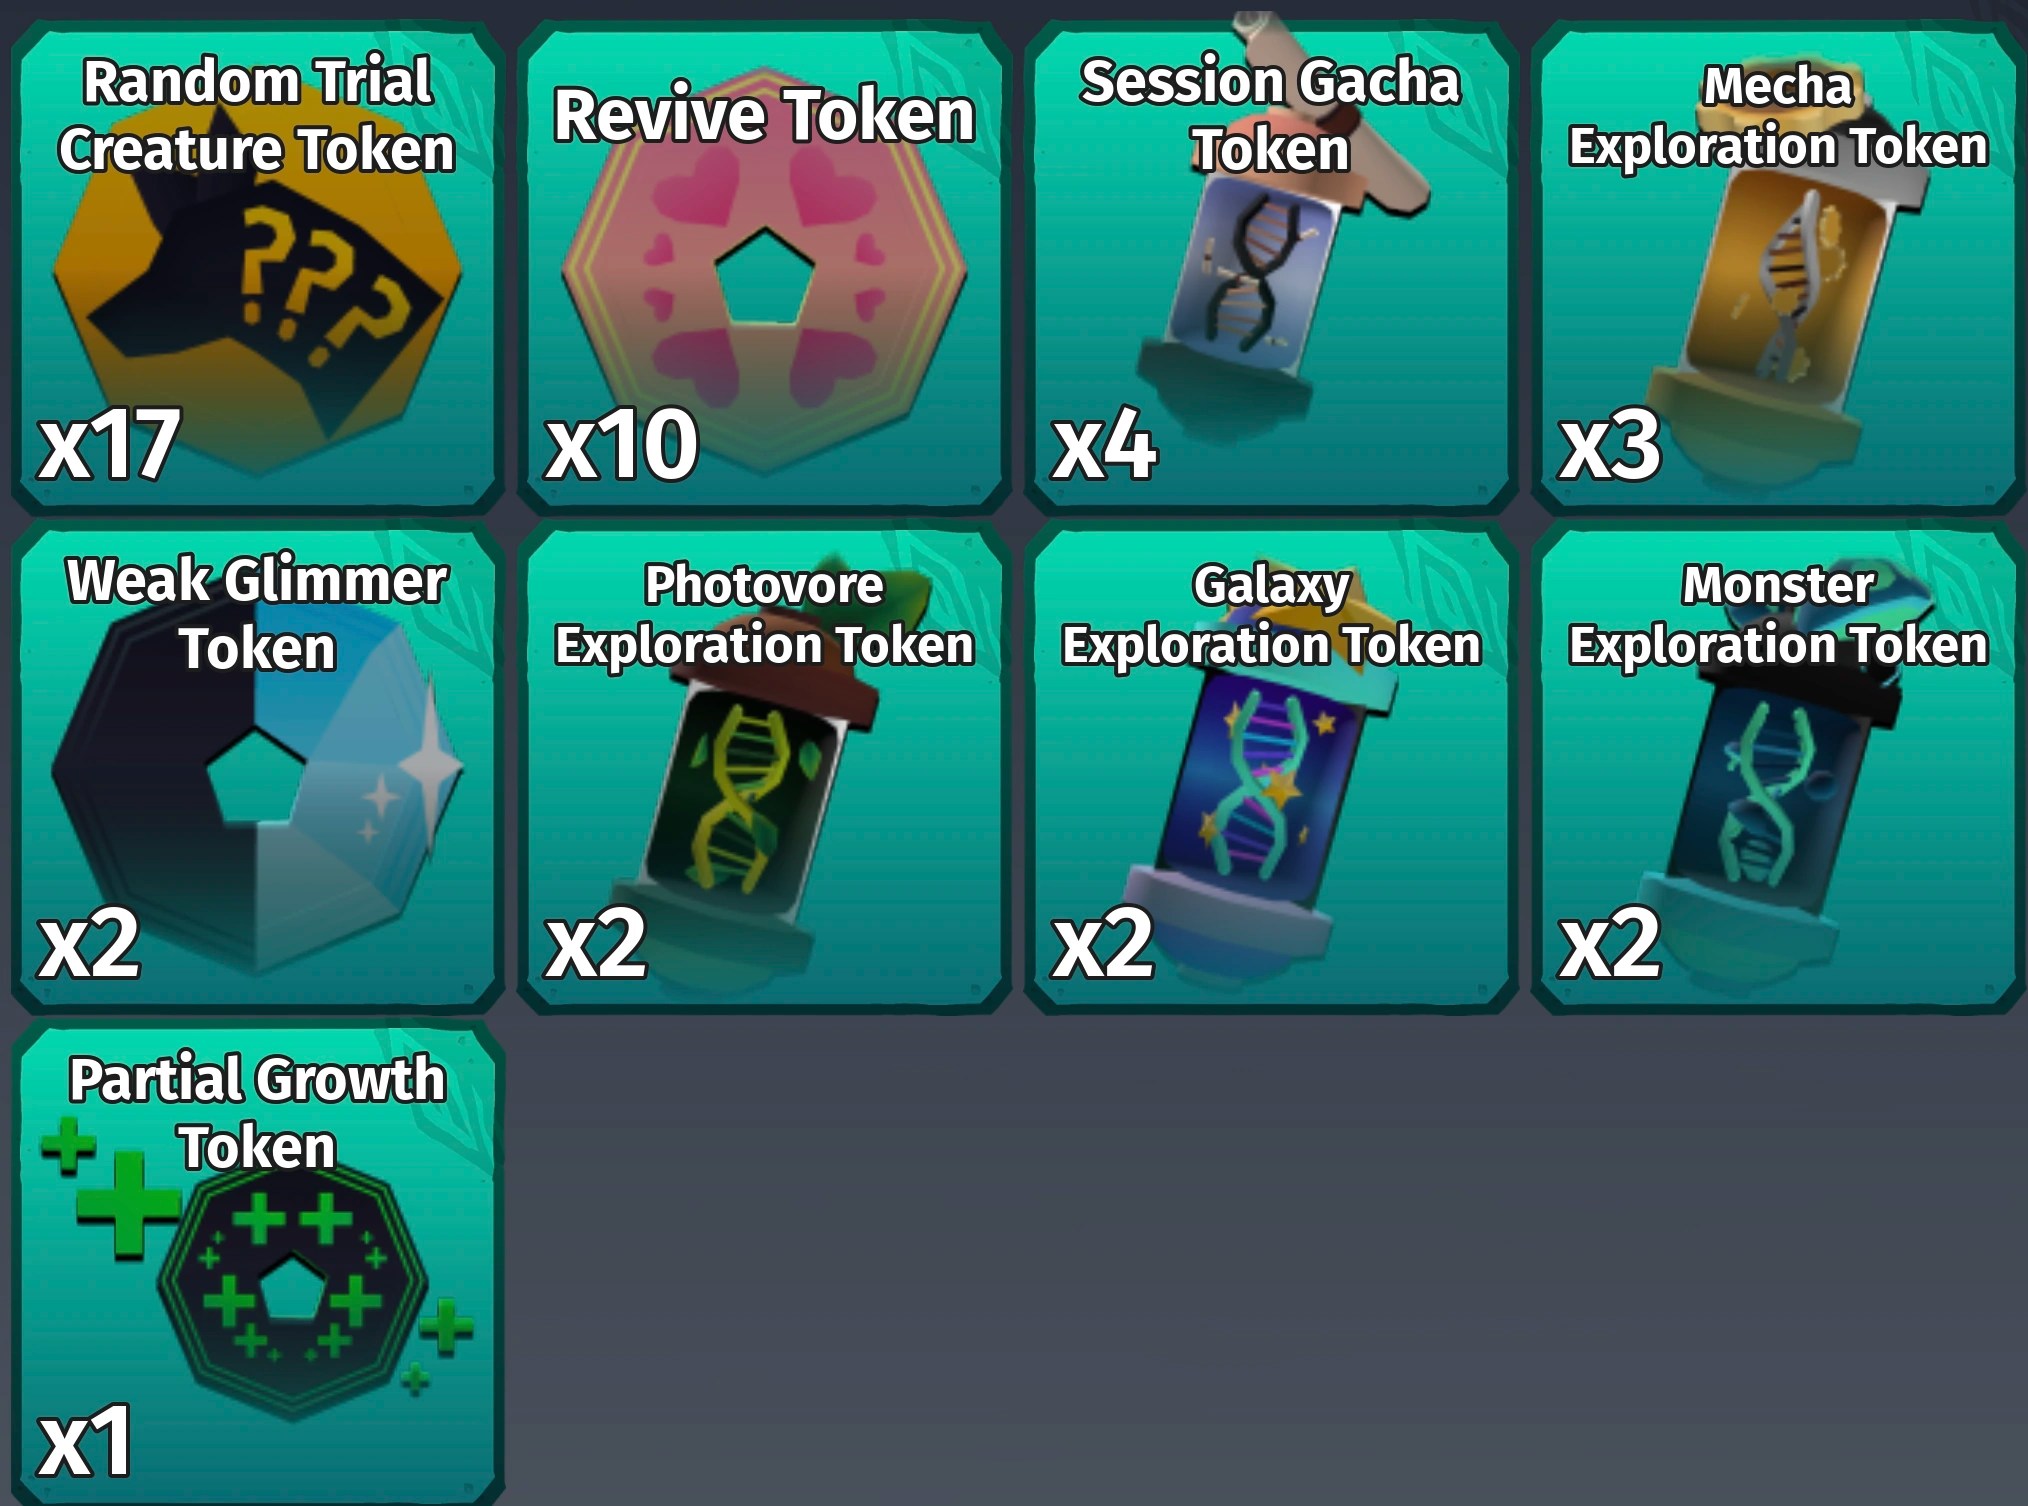Open the Session Gacha Token item

(1271, 267)
